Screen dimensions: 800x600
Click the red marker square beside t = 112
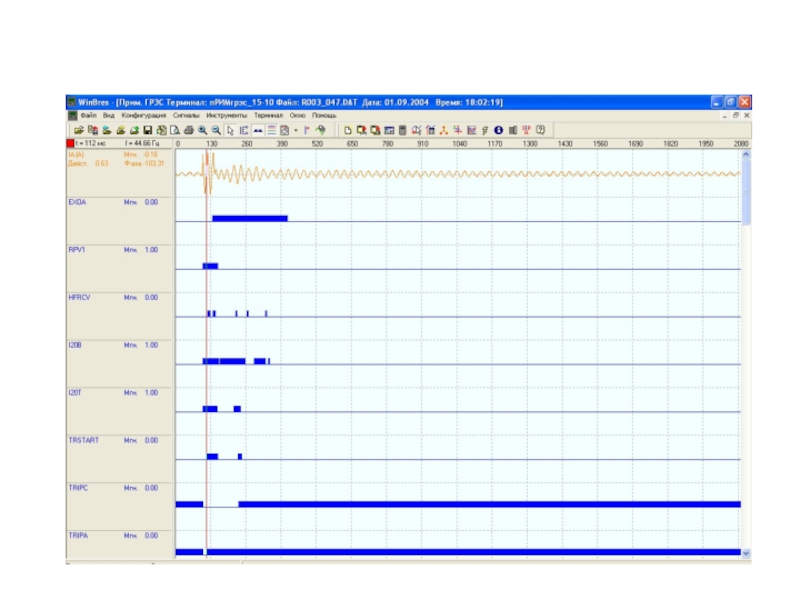pos(70,143)
